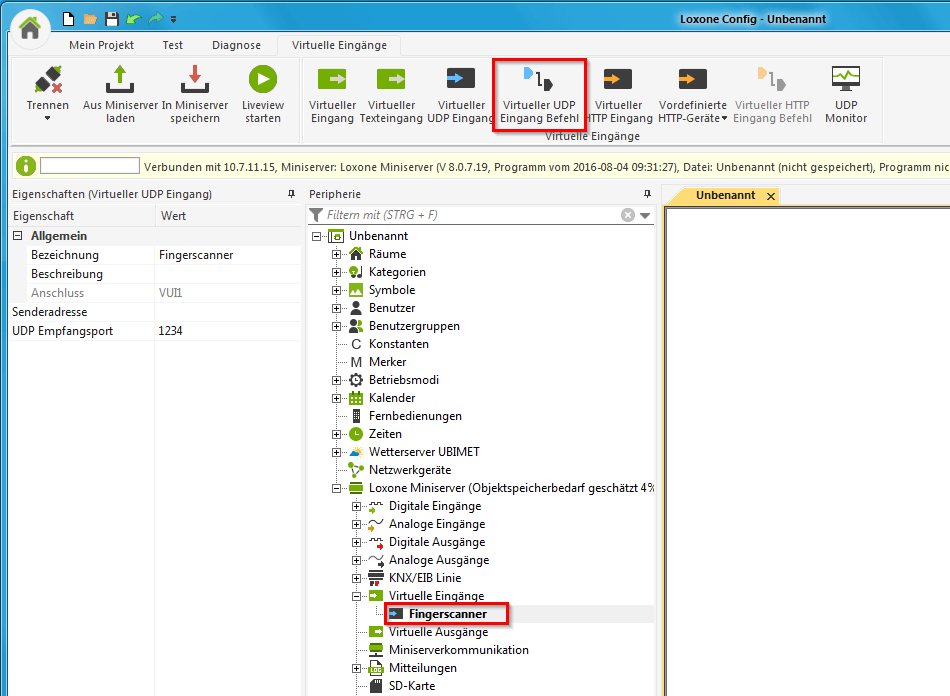Collapse the Allgemein properties group
Screen dimensions: 950x696
pyautogui.click(x=18, y=236)
